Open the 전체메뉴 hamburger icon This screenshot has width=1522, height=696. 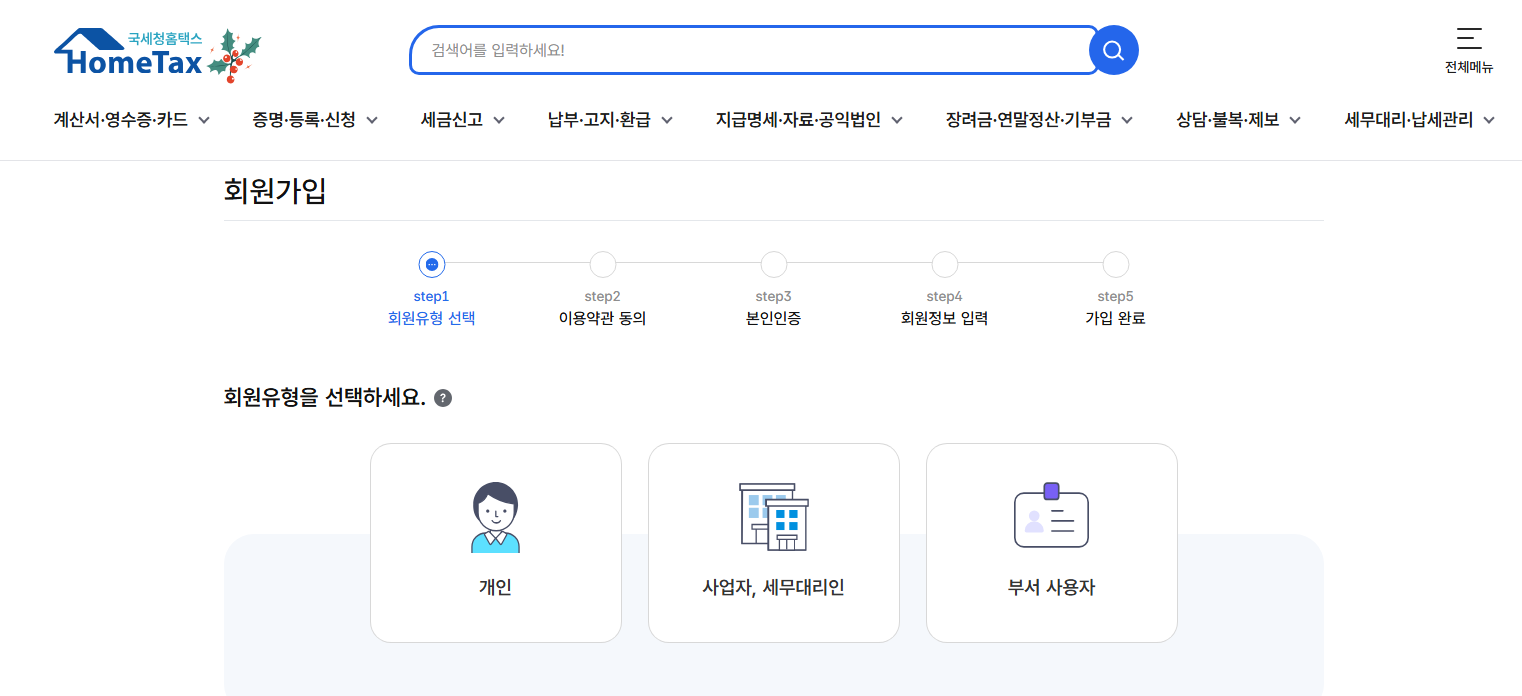pos(1469,39)
